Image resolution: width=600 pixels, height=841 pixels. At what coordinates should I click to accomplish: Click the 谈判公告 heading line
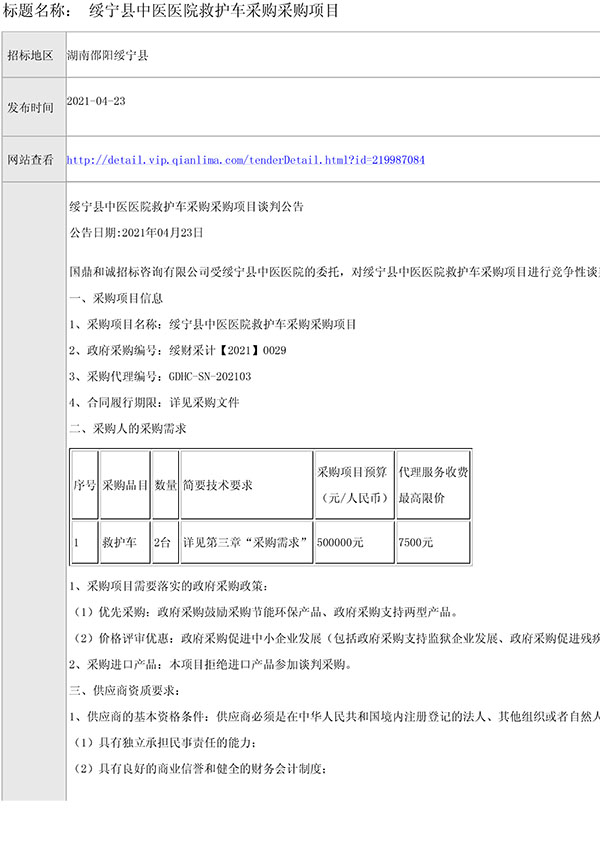coord(187,206)
